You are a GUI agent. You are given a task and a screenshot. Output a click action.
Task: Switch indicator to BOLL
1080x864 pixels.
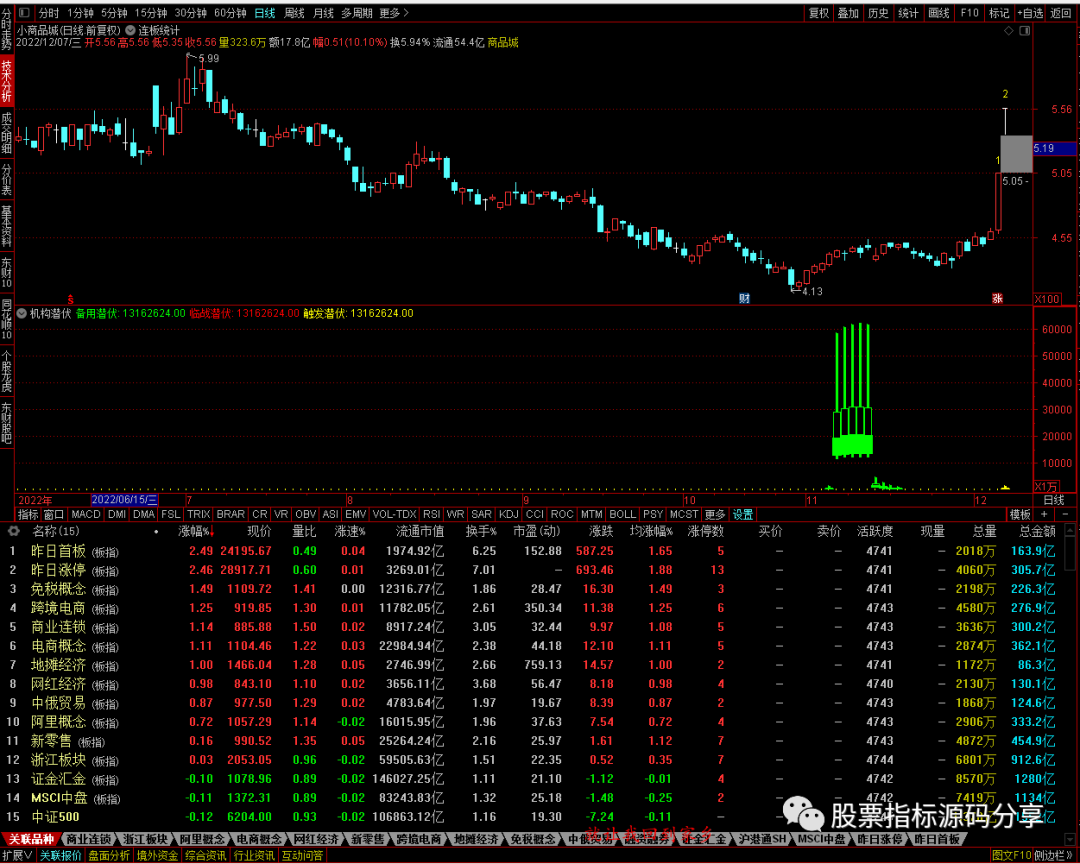pos(623,515)
